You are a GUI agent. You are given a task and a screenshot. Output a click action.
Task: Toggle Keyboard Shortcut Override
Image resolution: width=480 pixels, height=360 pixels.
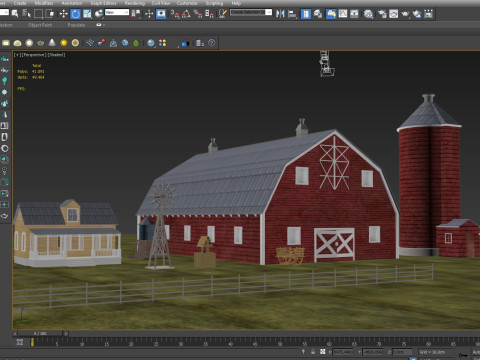[x=161, y=14]
